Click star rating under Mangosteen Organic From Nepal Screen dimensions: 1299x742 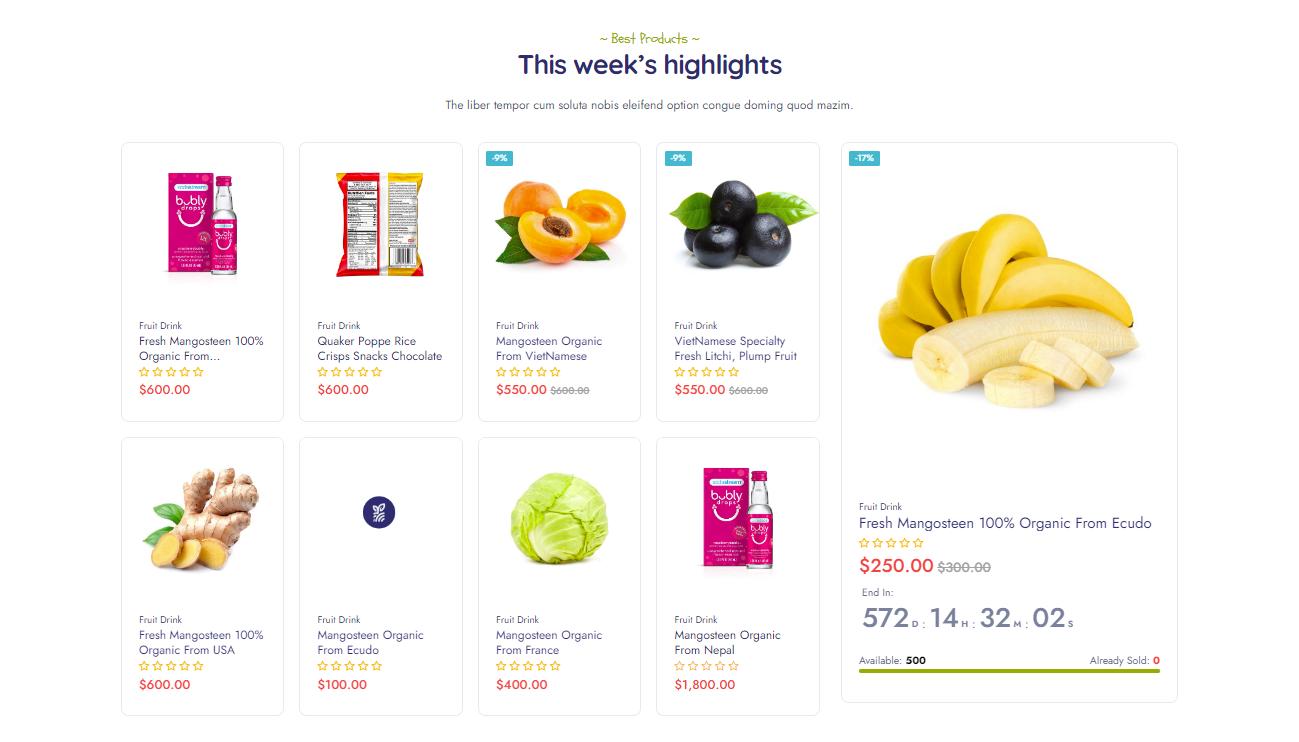point(706,666)
